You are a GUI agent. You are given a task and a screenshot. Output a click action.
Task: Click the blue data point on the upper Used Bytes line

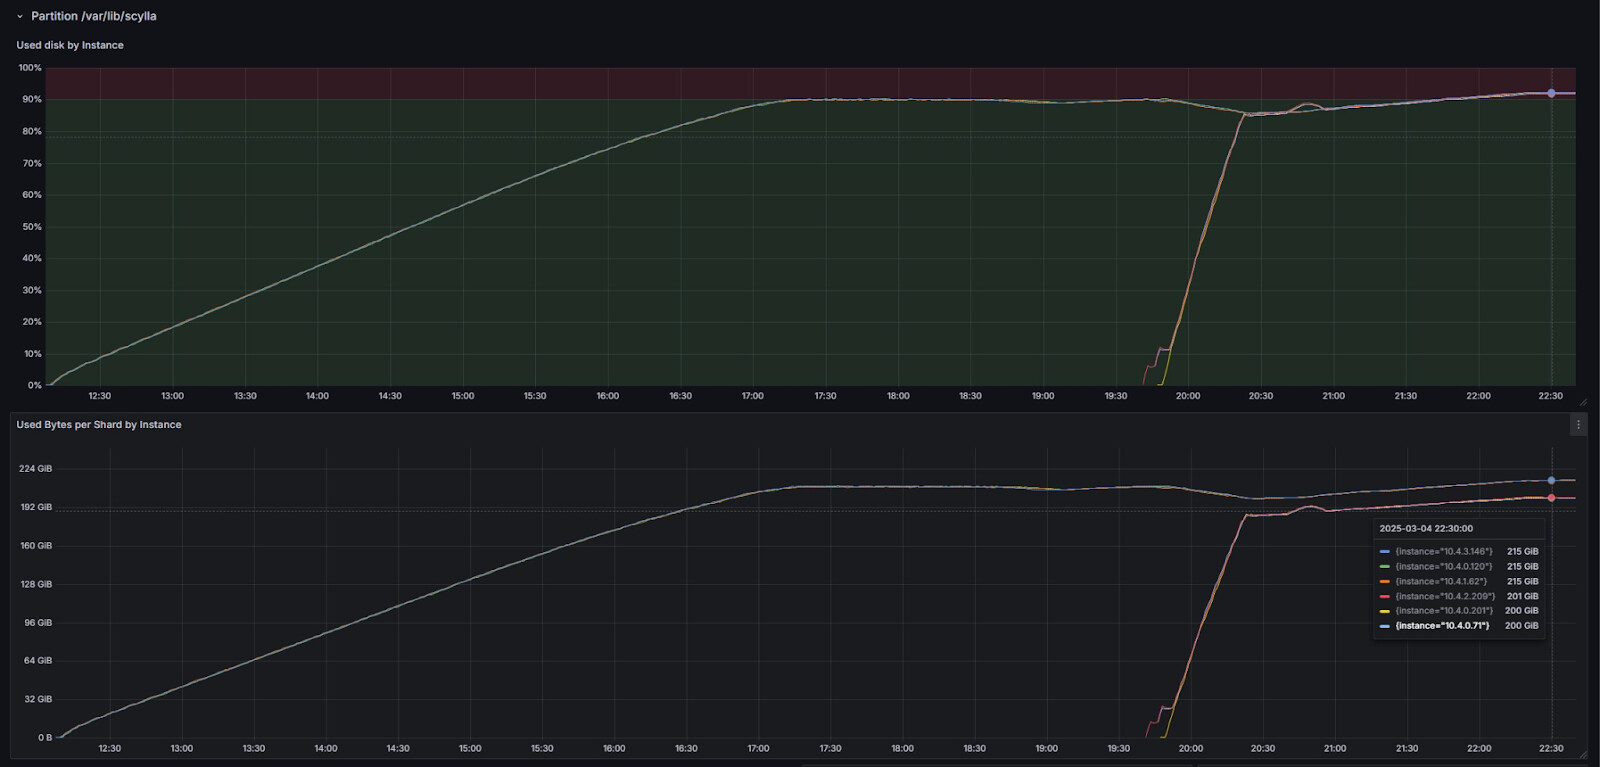[x=1552, y=481]
